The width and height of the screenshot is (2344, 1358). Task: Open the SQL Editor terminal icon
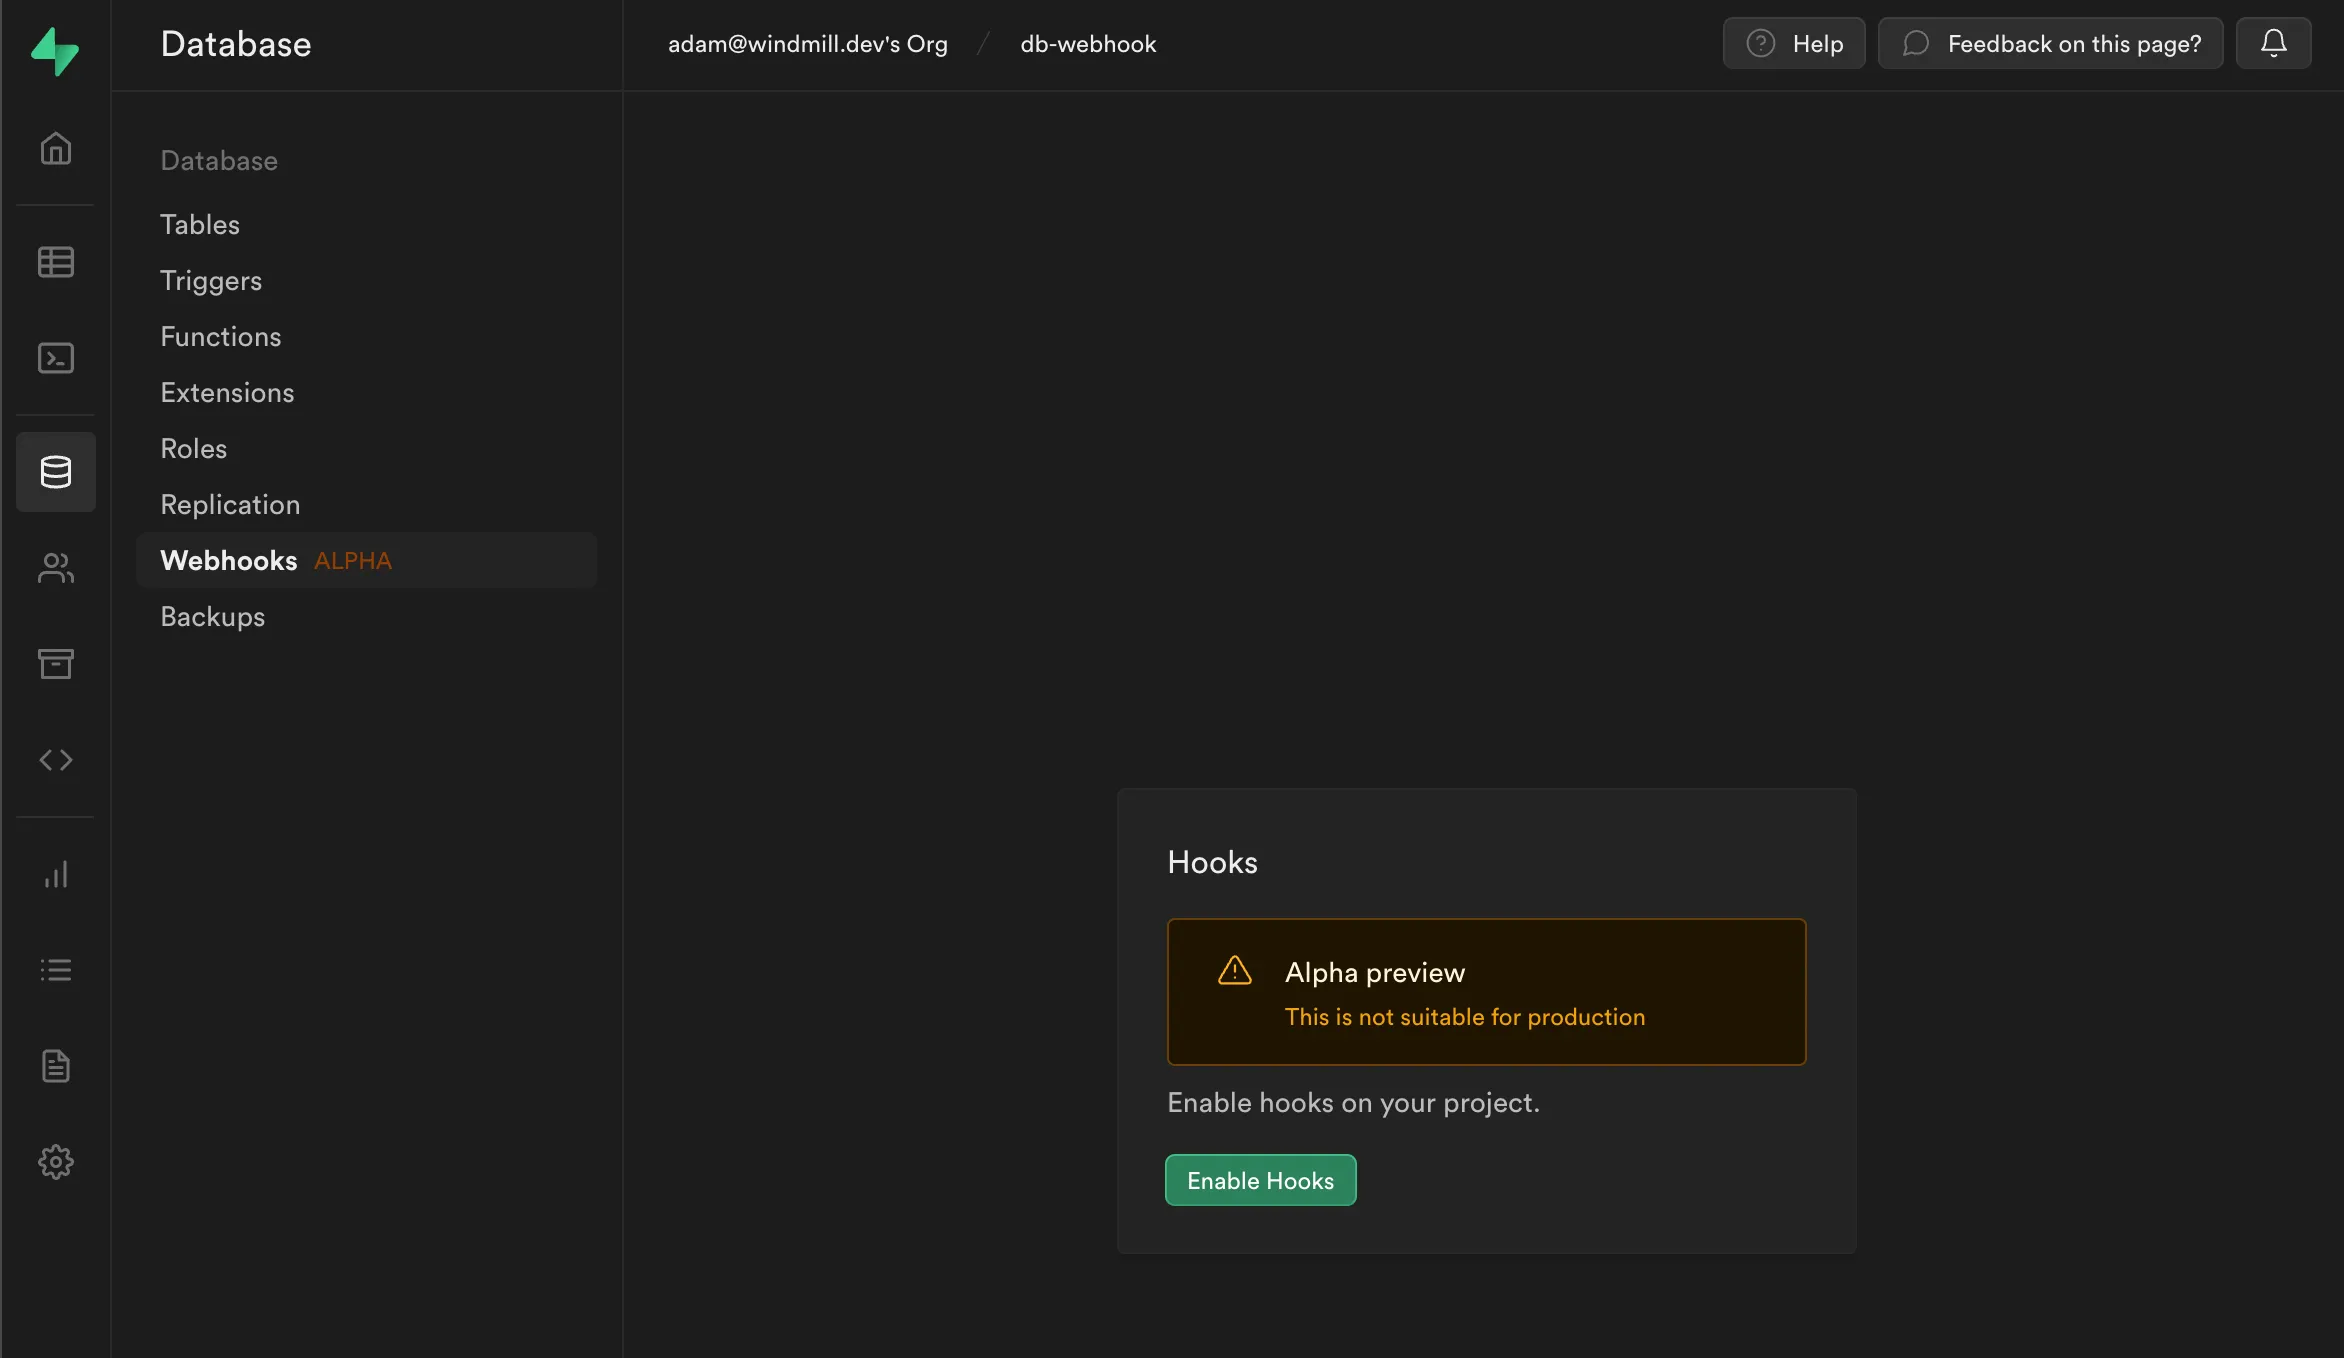pos(55,357)
